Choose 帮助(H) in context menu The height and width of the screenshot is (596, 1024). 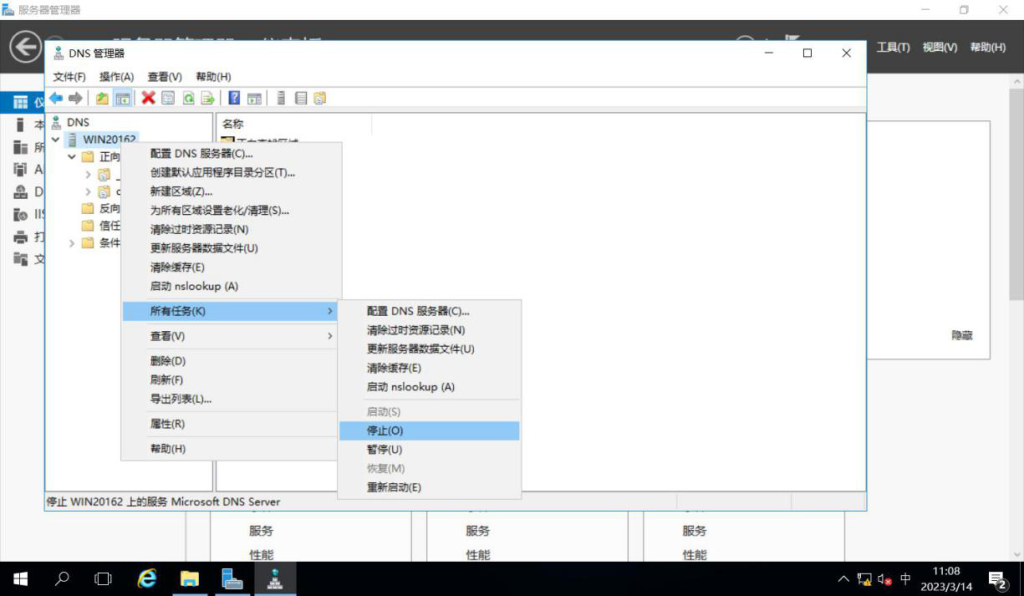tap(232, 448)
